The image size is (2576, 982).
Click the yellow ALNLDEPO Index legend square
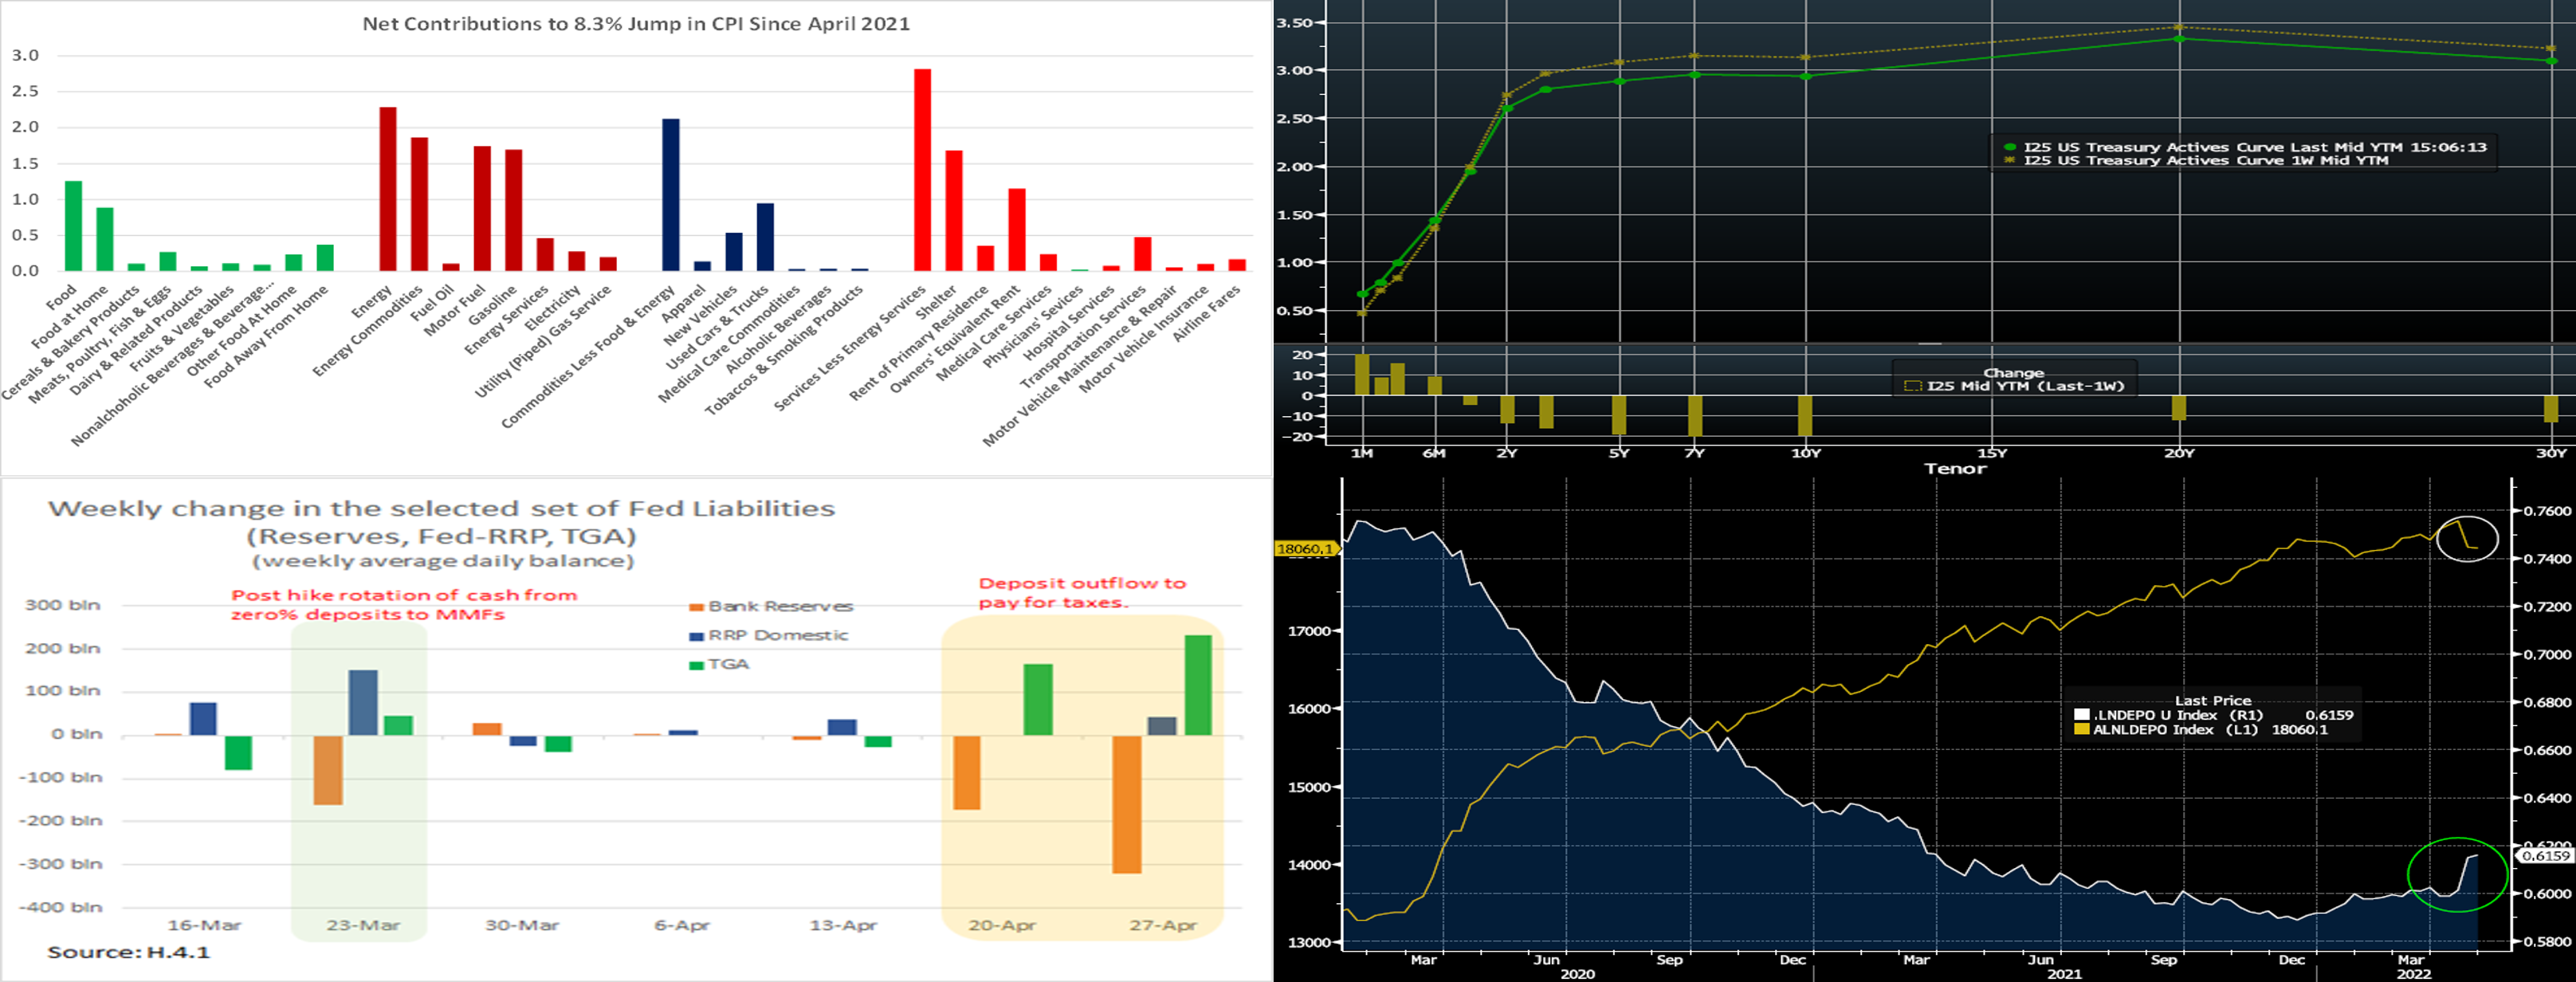[x=2081, y=730]
